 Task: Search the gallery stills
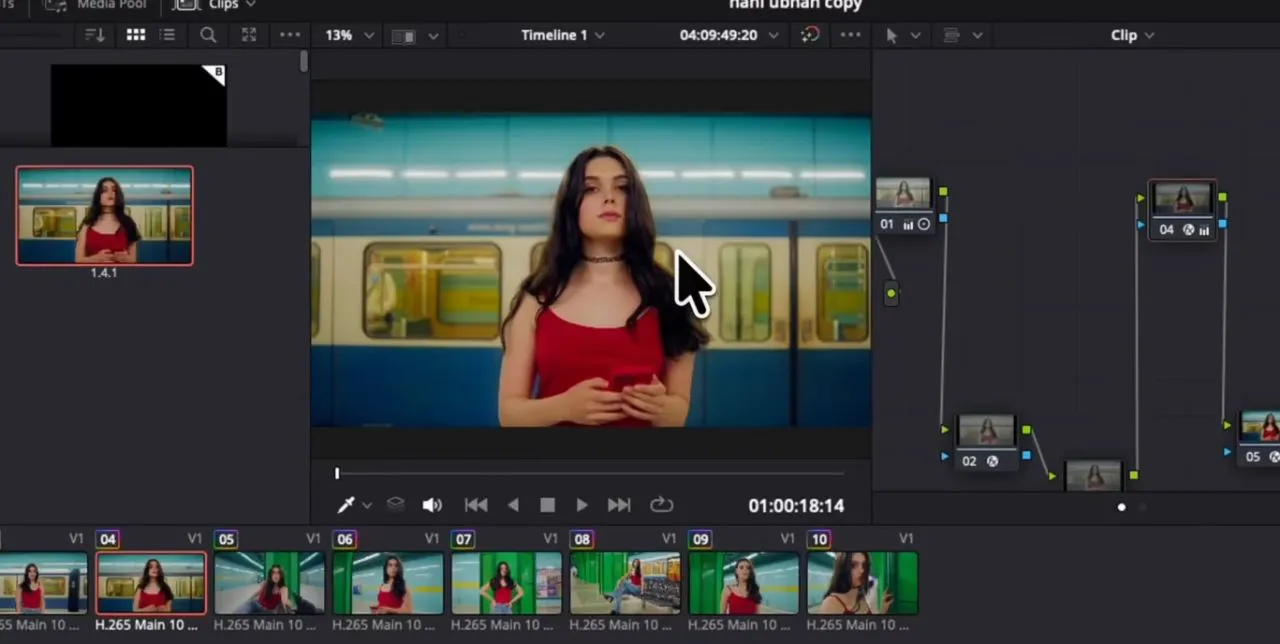208,35
